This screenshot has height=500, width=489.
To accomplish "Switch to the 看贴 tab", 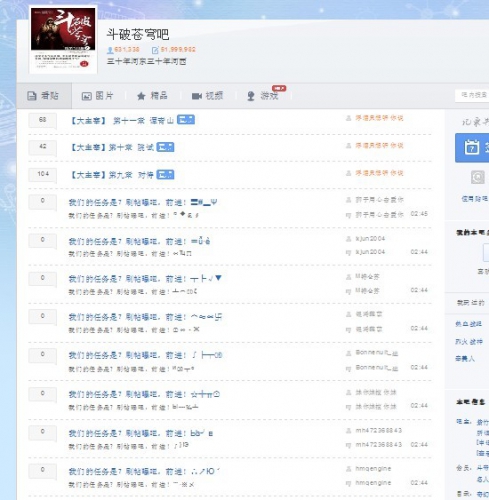I will pos(44,96).
